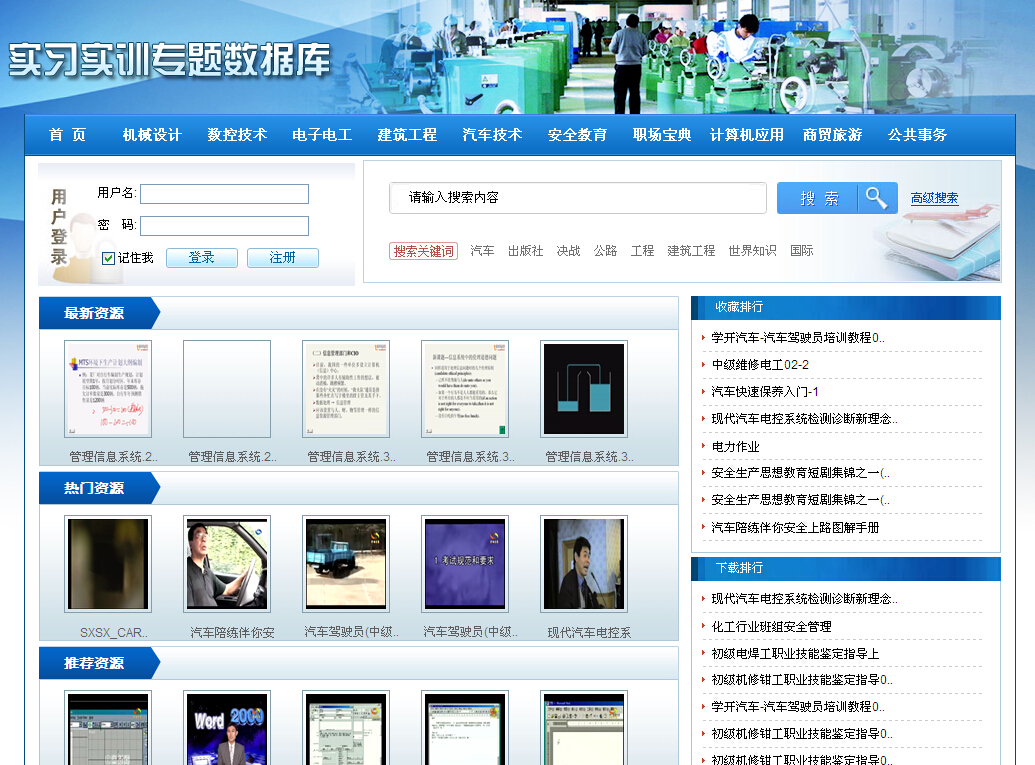Image resolution: width=1035 pixels, height=765 pixels.
Task: Click the magnifying glass search icon
Action: coord(875,198)
